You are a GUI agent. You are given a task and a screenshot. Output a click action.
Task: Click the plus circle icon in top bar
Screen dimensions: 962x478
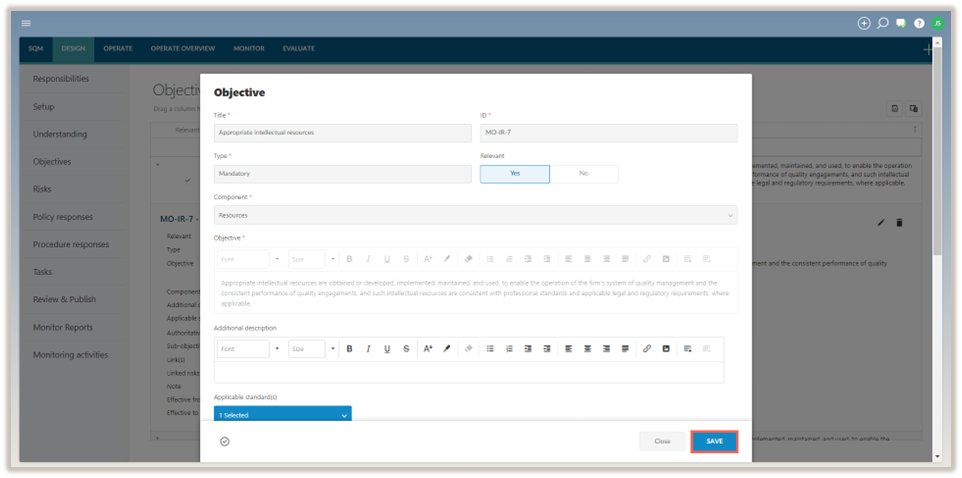pyautogui.click(x=864, y=23)
